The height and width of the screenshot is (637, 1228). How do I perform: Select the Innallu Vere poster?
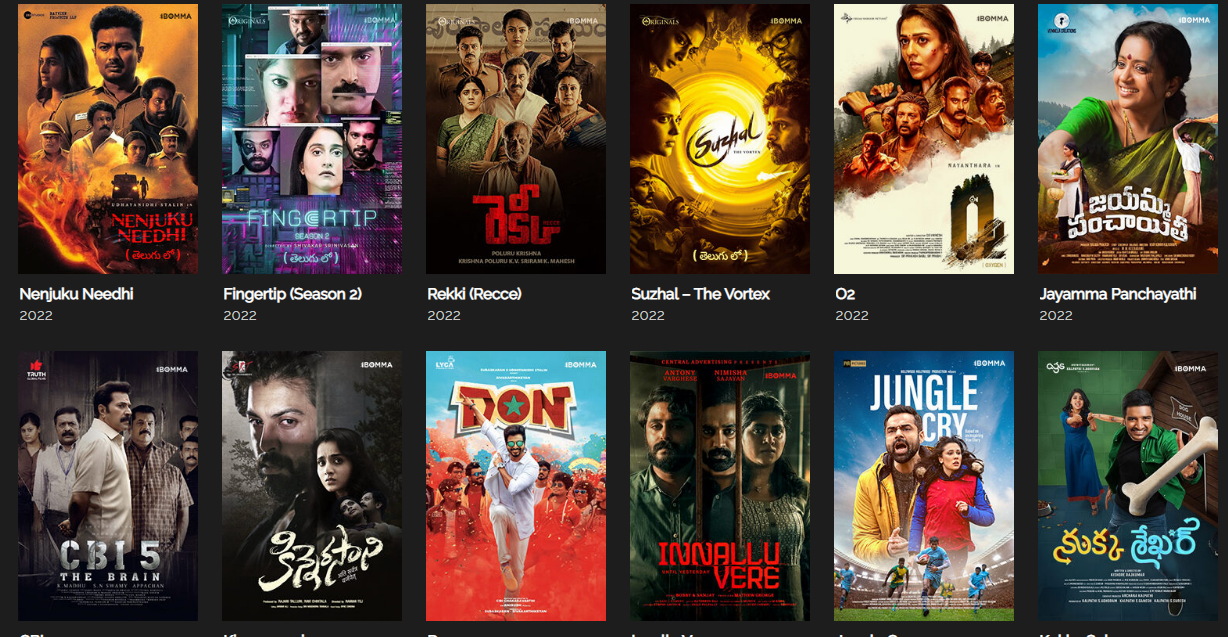click(x=720, y=486)
